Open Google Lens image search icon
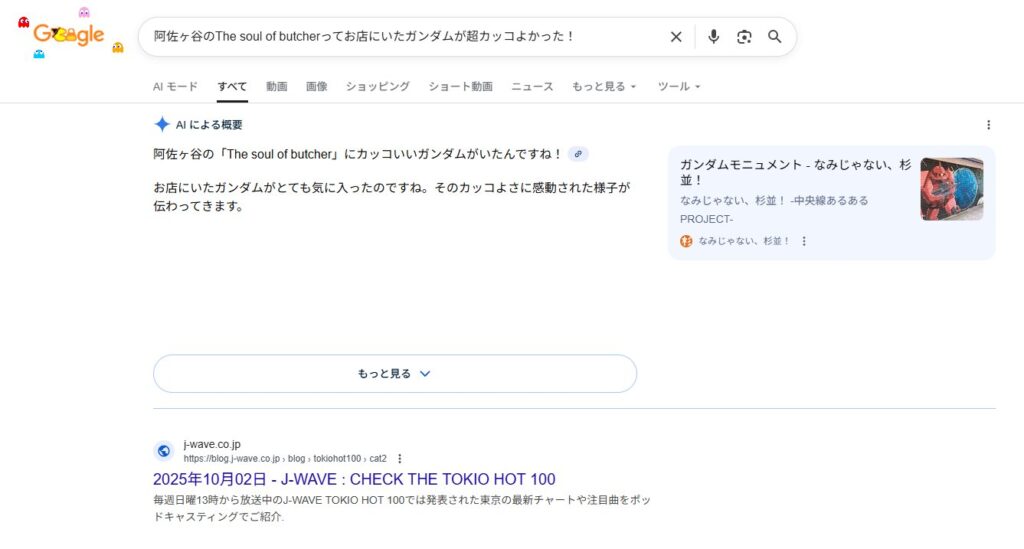This screenshot has width=1024, height=549. point(744,37)
